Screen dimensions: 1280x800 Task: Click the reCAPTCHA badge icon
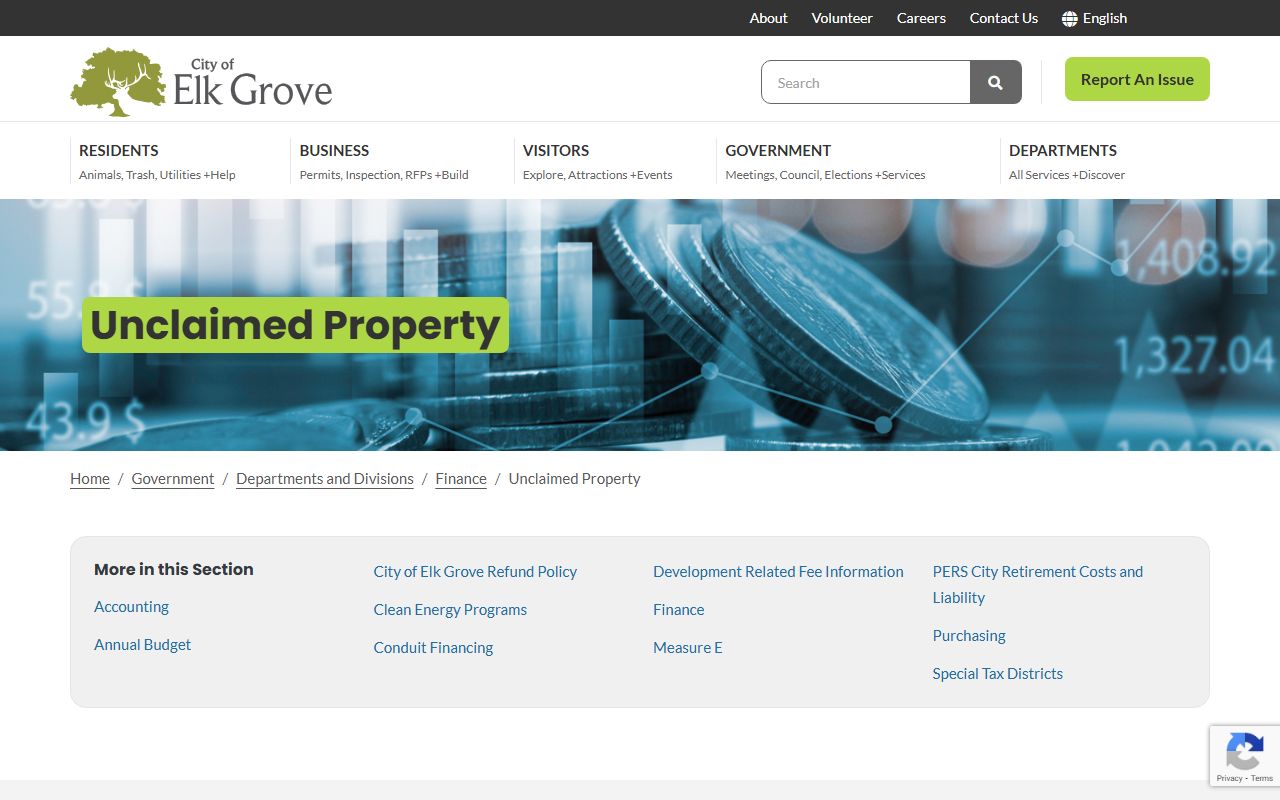point(1244,751)
